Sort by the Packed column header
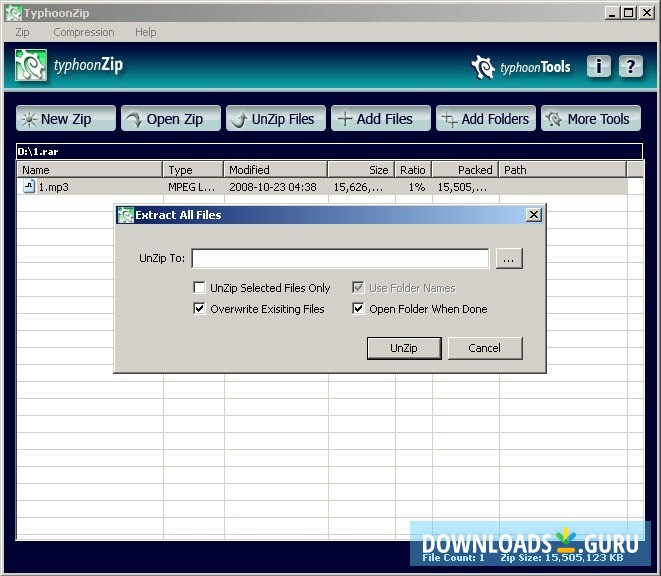The image size is (661, 576). [x=465, y=170]
